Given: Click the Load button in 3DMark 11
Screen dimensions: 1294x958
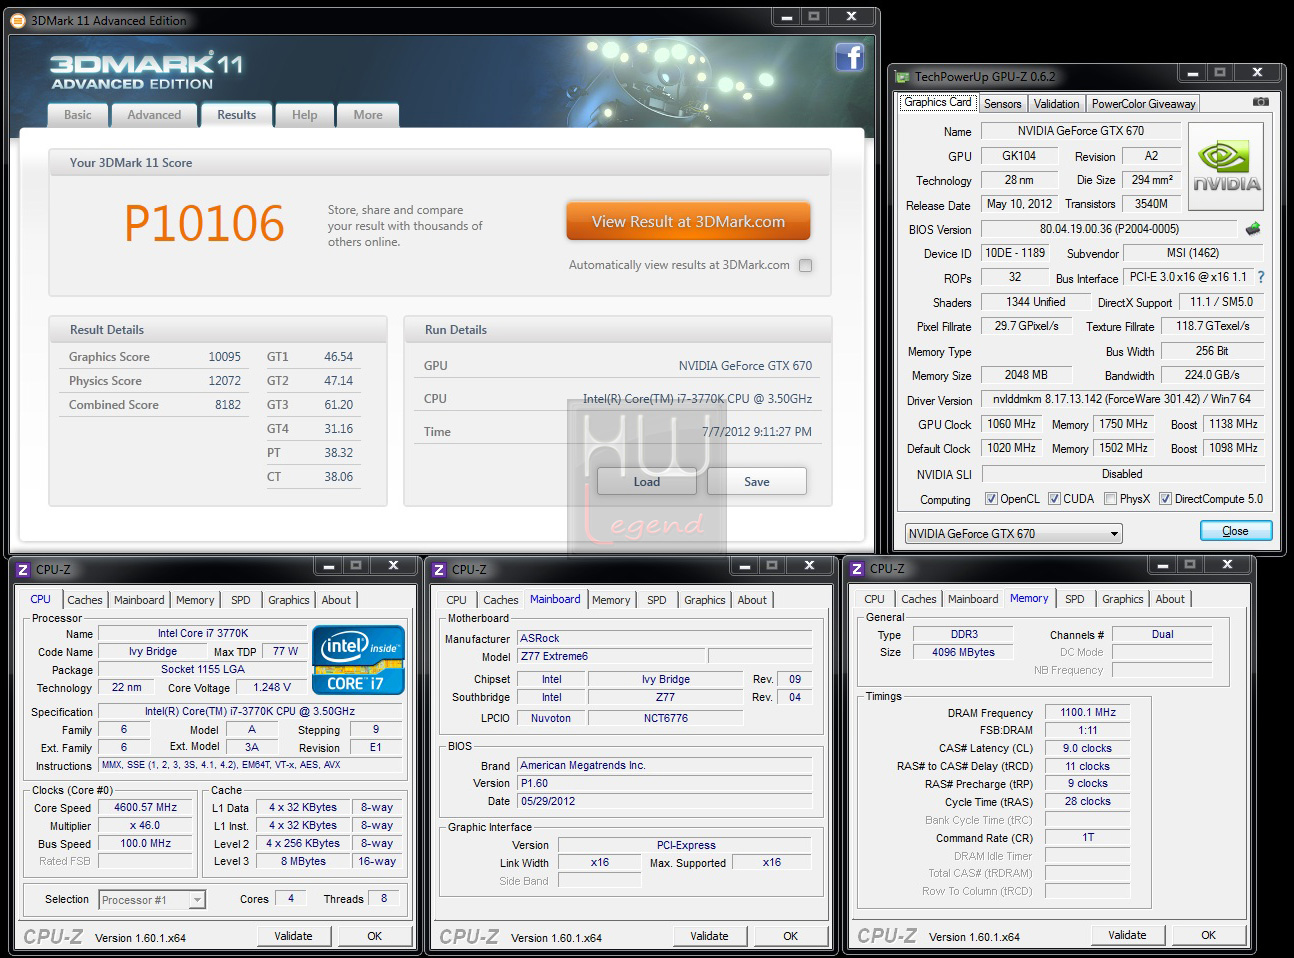Looking at the screenshot, I should pyautogui.click(x=646, y=481).
